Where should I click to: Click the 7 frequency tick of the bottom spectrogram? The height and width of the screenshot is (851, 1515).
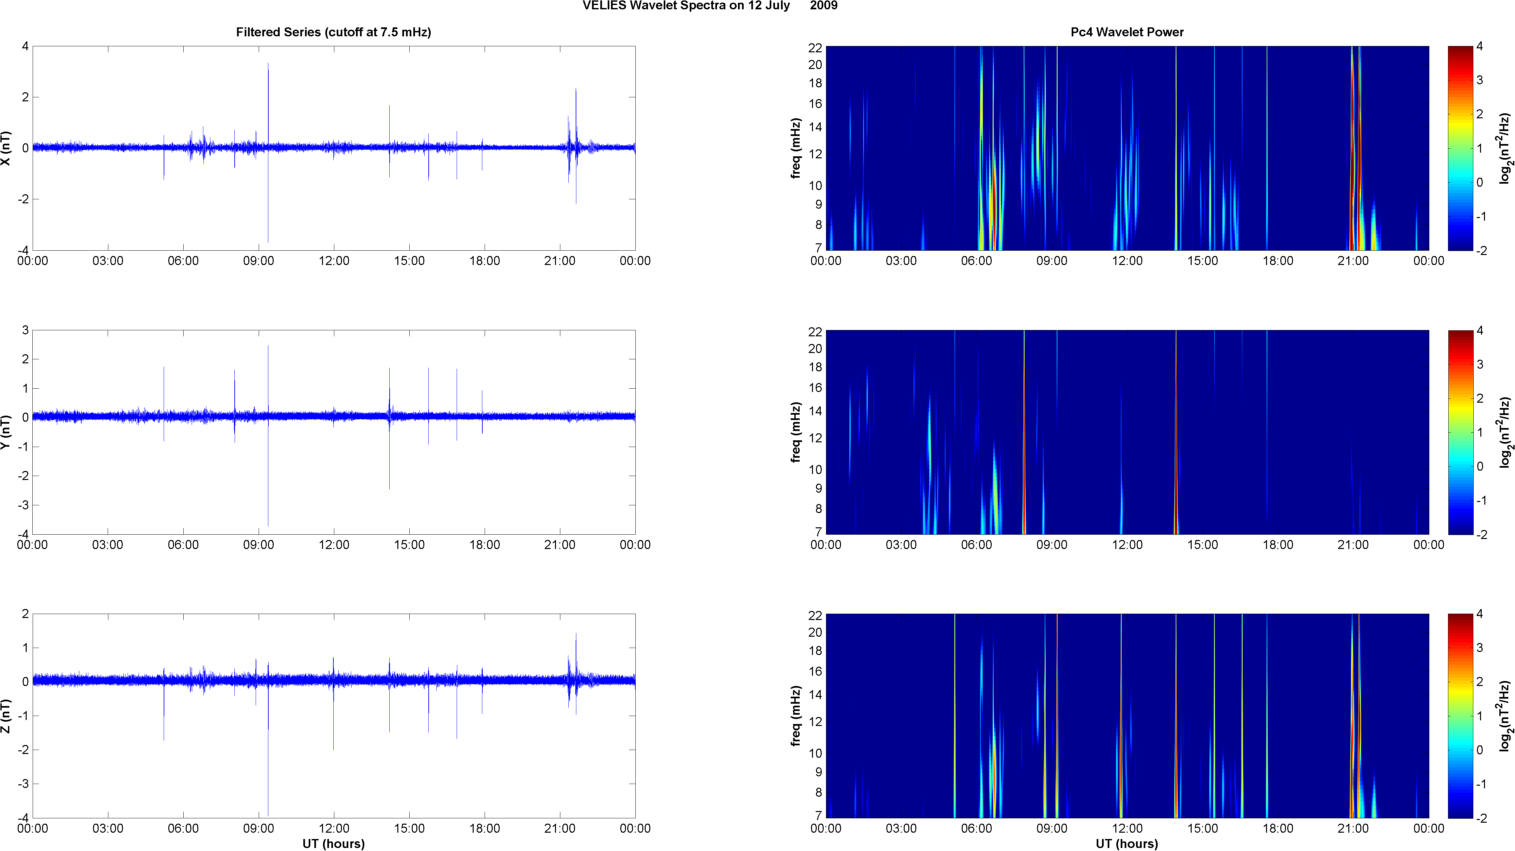(818, 816)
